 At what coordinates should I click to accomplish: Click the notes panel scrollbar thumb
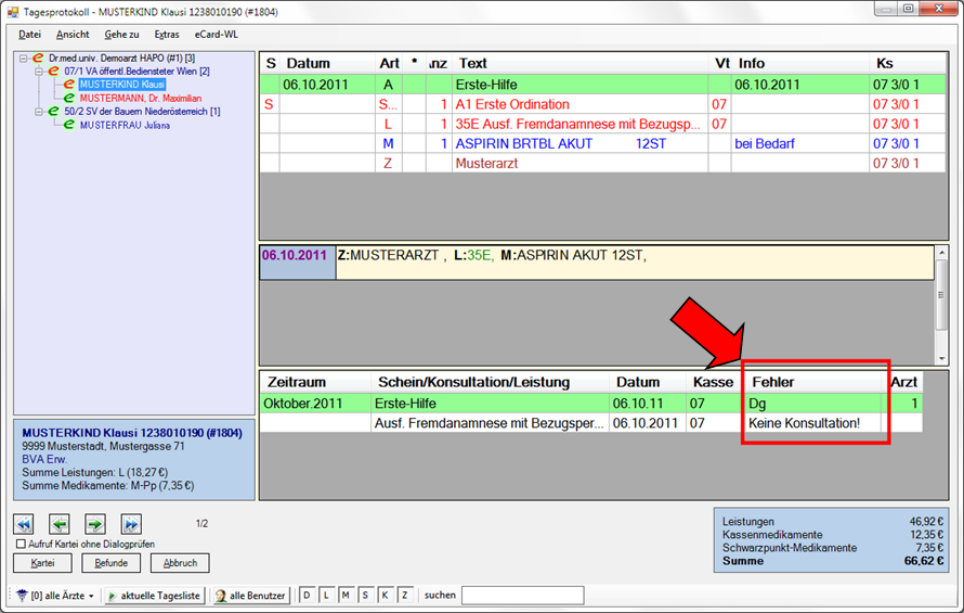click(x=941, y=295)
